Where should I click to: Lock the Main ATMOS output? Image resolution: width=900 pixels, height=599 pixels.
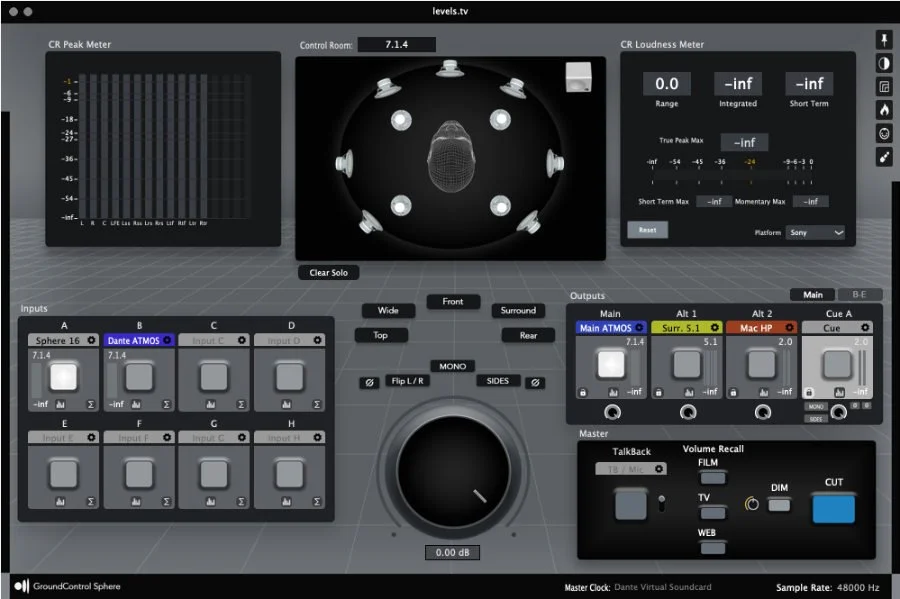[x=582, y=392]
